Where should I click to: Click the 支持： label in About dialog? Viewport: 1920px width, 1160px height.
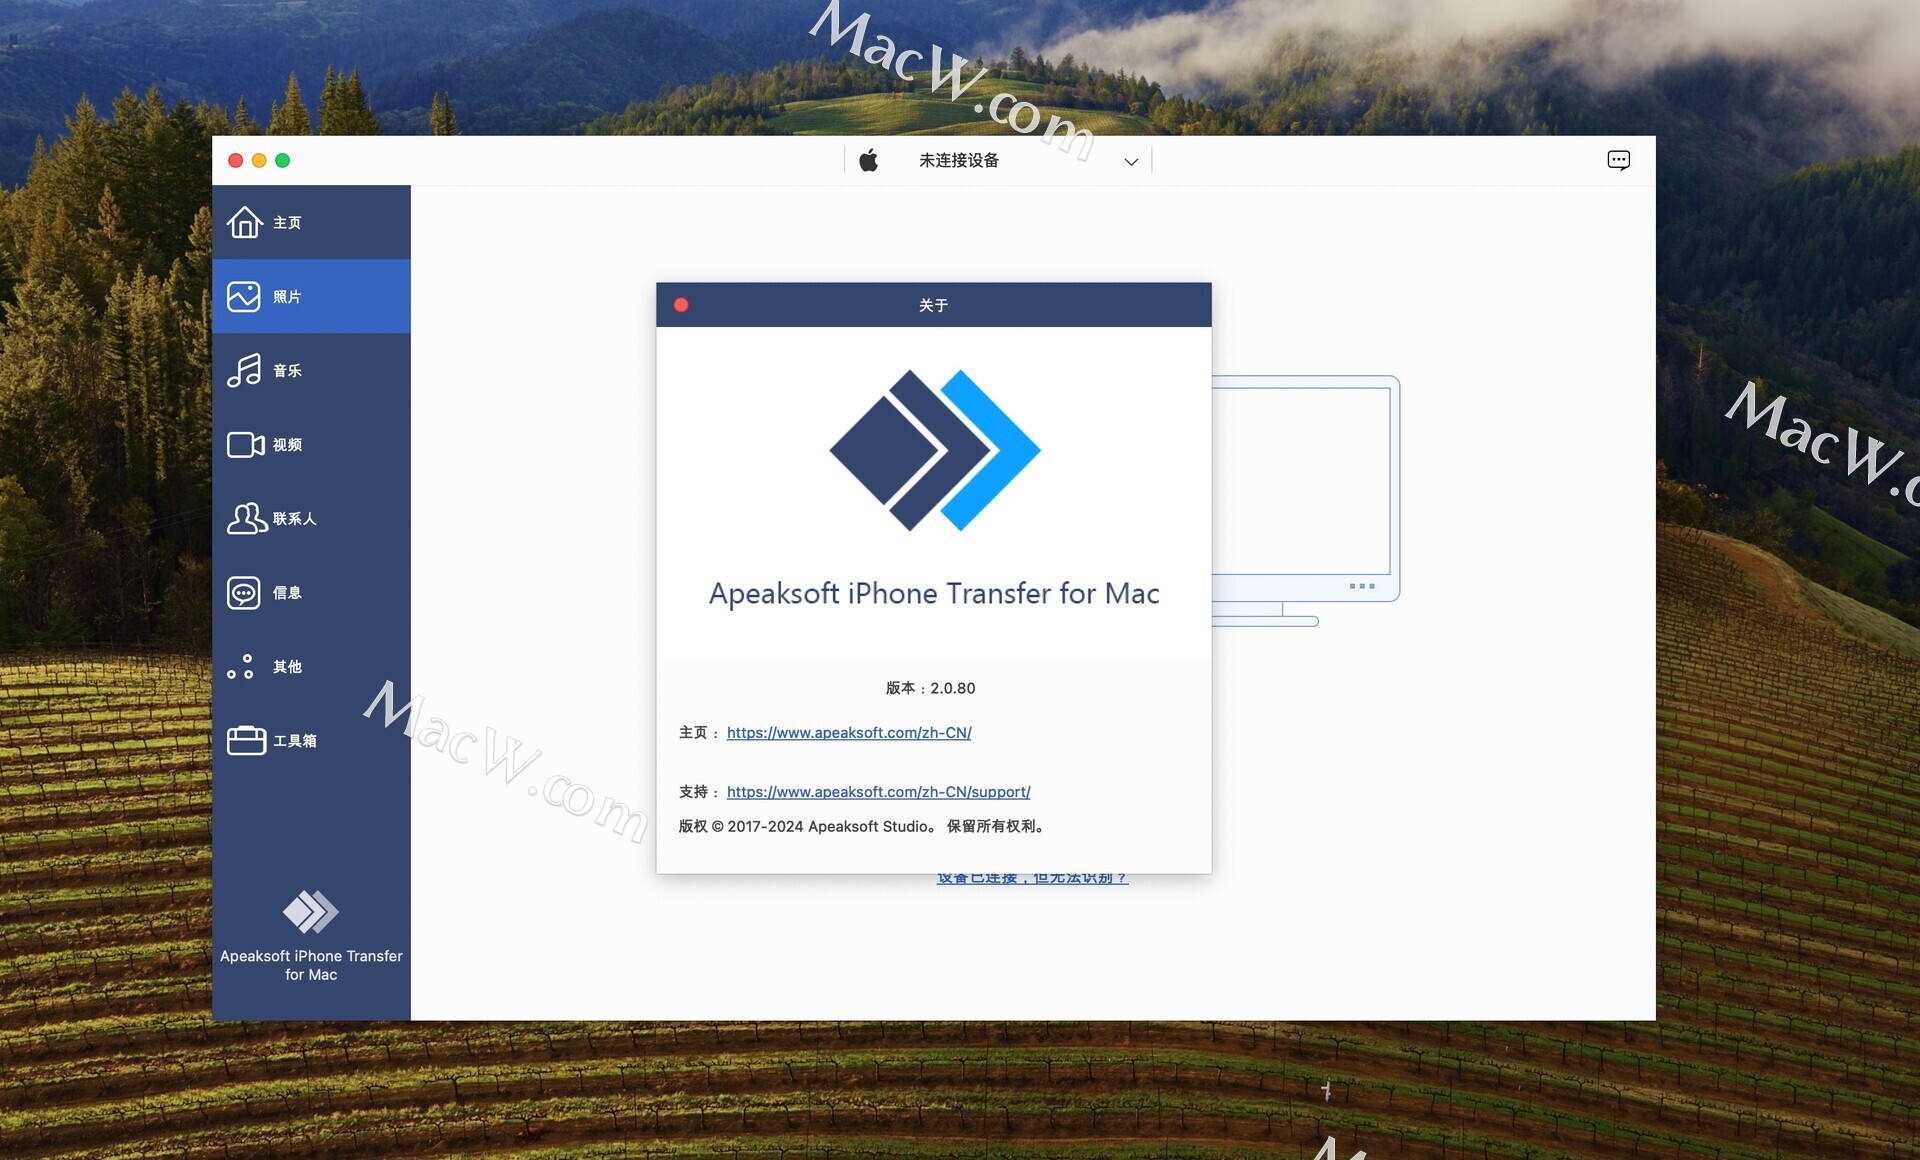pos(699,792)
